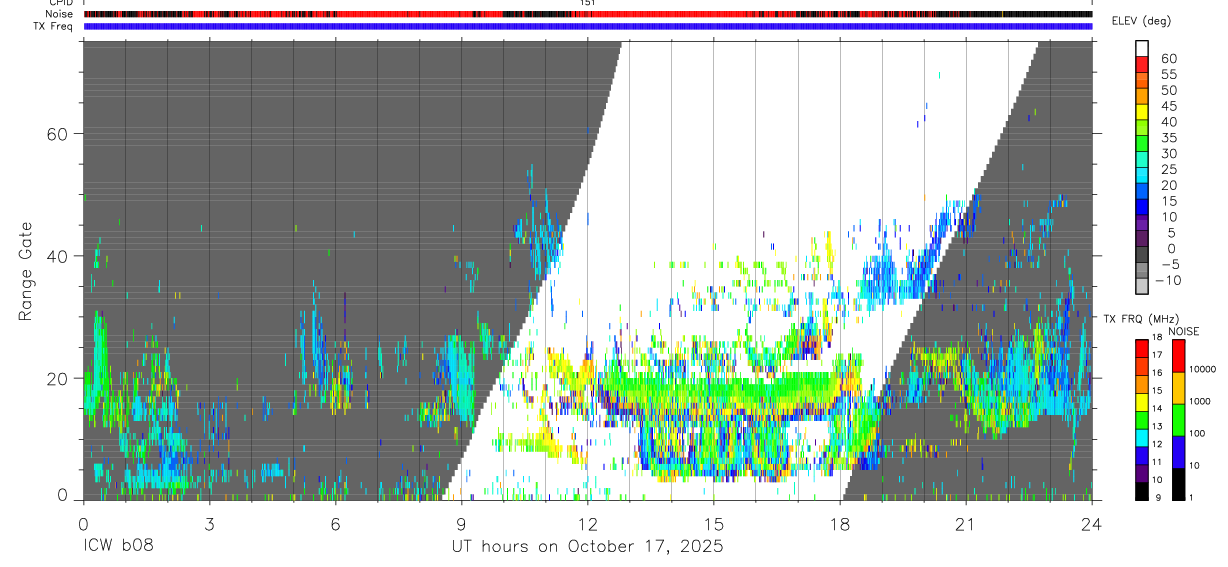Click the 'ELEV (deg)' colorbar title
Viewport: 1228px width, 567px height.
click(1140, 21)
